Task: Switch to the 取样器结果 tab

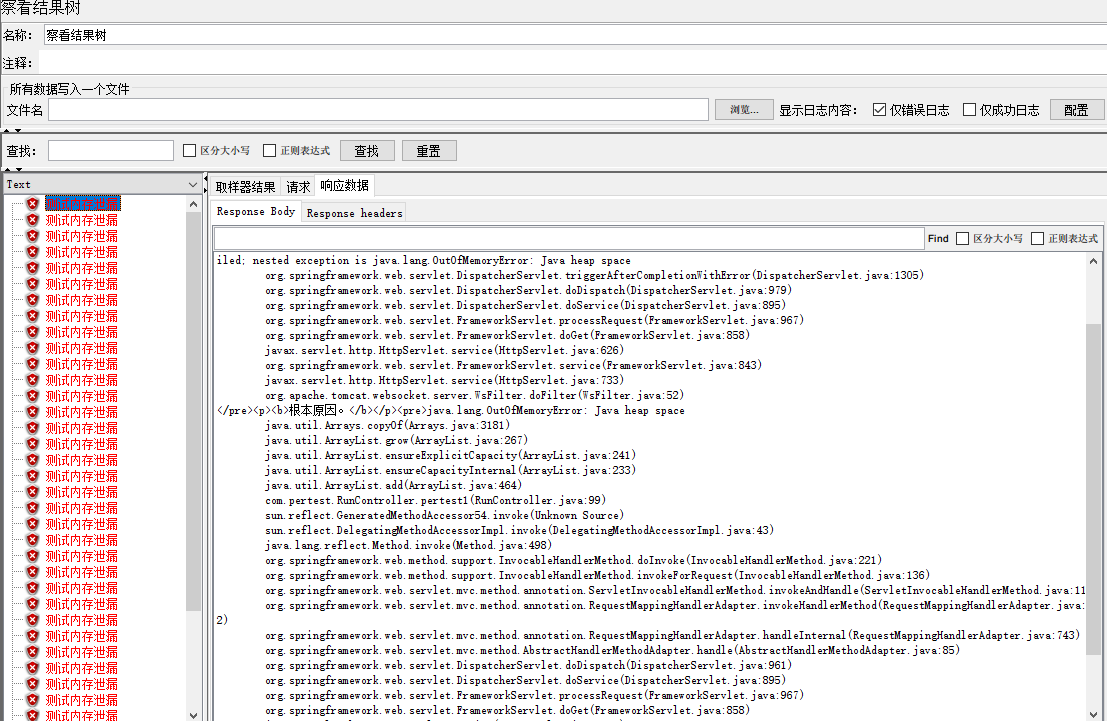Action: click(245, 187)
